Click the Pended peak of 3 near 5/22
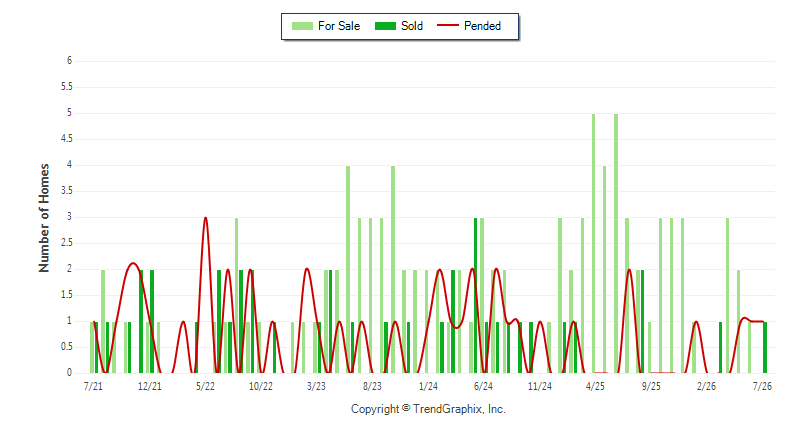This screenshot has height=434, width=800. pos(205,218)
